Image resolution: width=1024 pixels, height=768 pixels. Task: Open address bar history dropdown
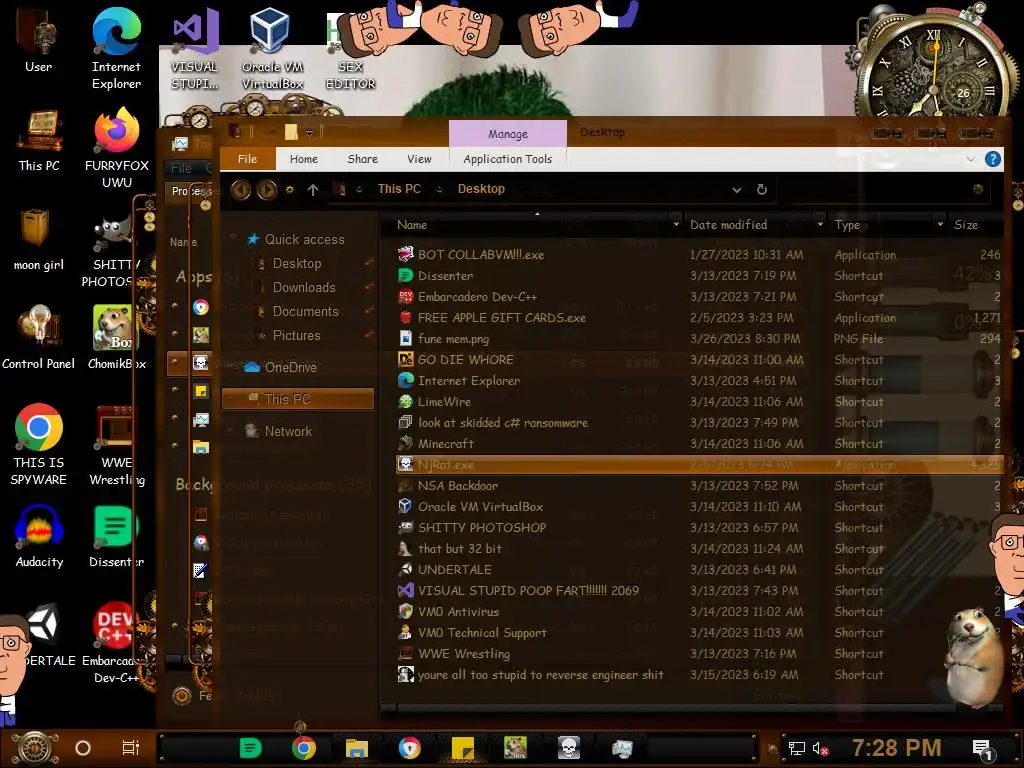click(x=737, y=190)
